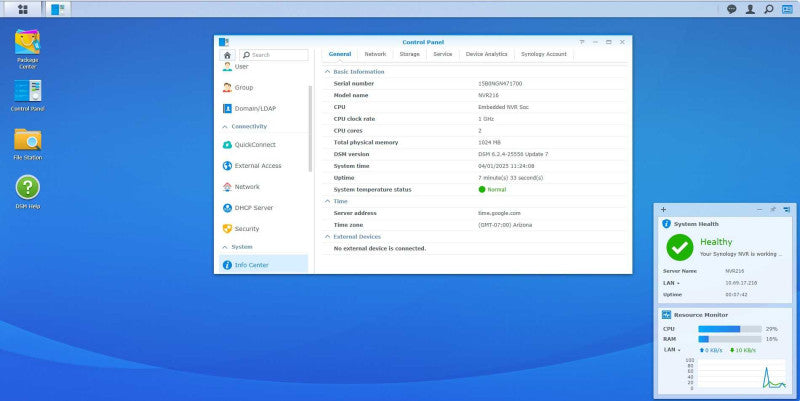The image size is (800, 401).
Task: Open the LAN dropdown in Resource Monitor
Action: tap(671, 350)
